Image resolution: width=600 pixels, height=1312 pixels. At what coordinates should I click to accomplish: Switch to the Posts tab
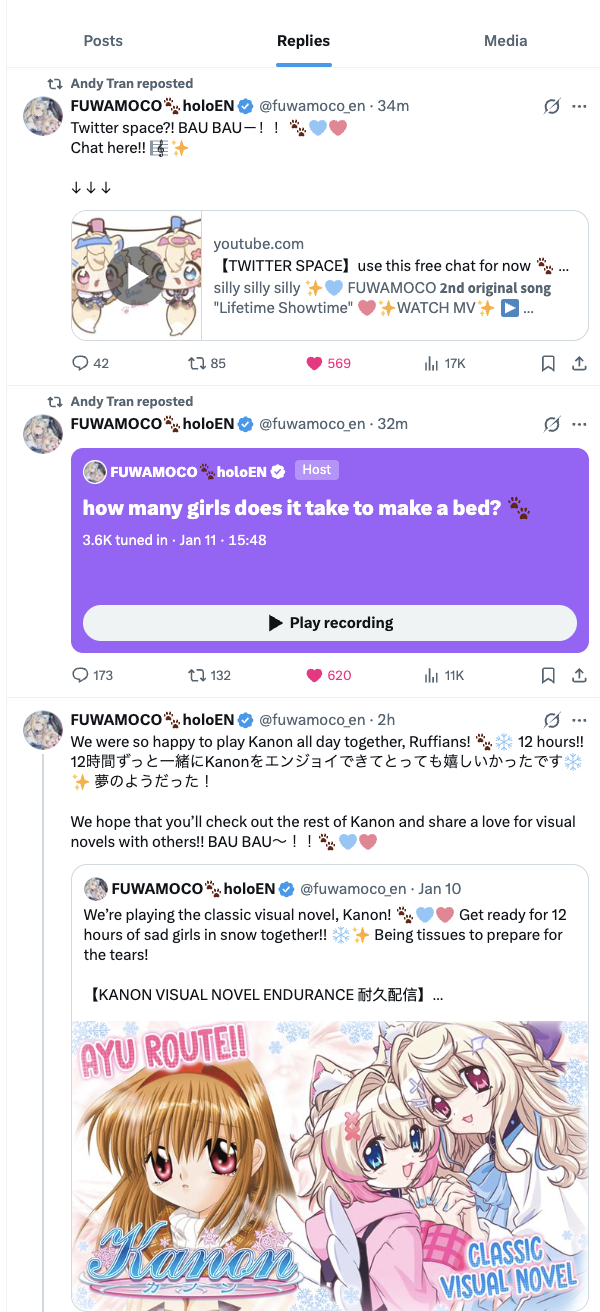pyautogui.click(x=103, y=41)
